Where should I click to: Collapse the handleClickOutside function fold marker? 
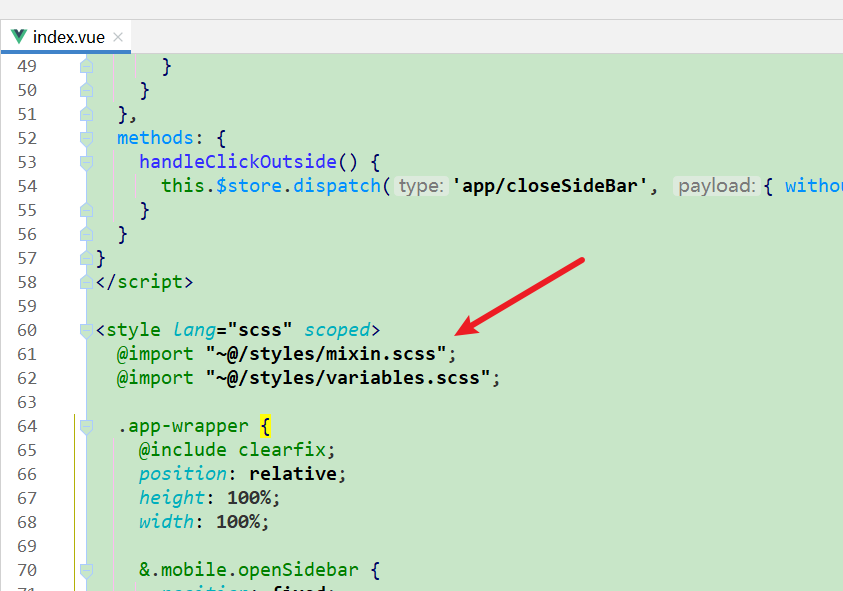[x=86, y=161]
